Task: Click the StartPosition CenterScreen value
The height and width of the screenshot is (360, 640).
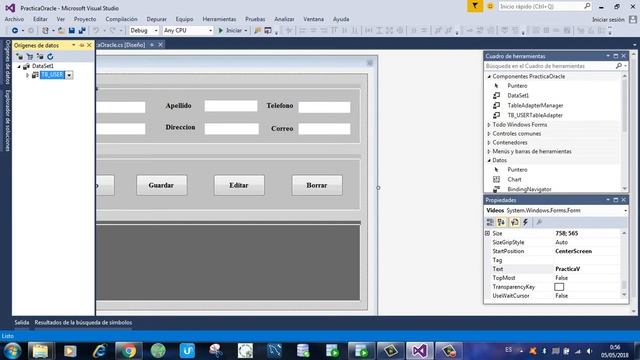Action: [x=573, y=251]
